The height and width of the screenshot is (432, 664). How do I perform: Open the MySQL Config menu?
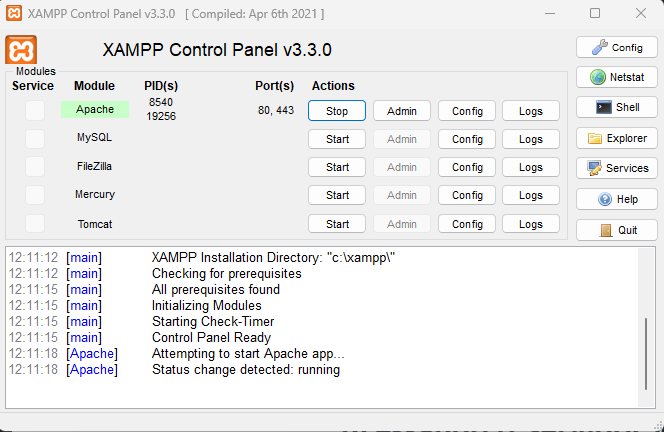467,139
